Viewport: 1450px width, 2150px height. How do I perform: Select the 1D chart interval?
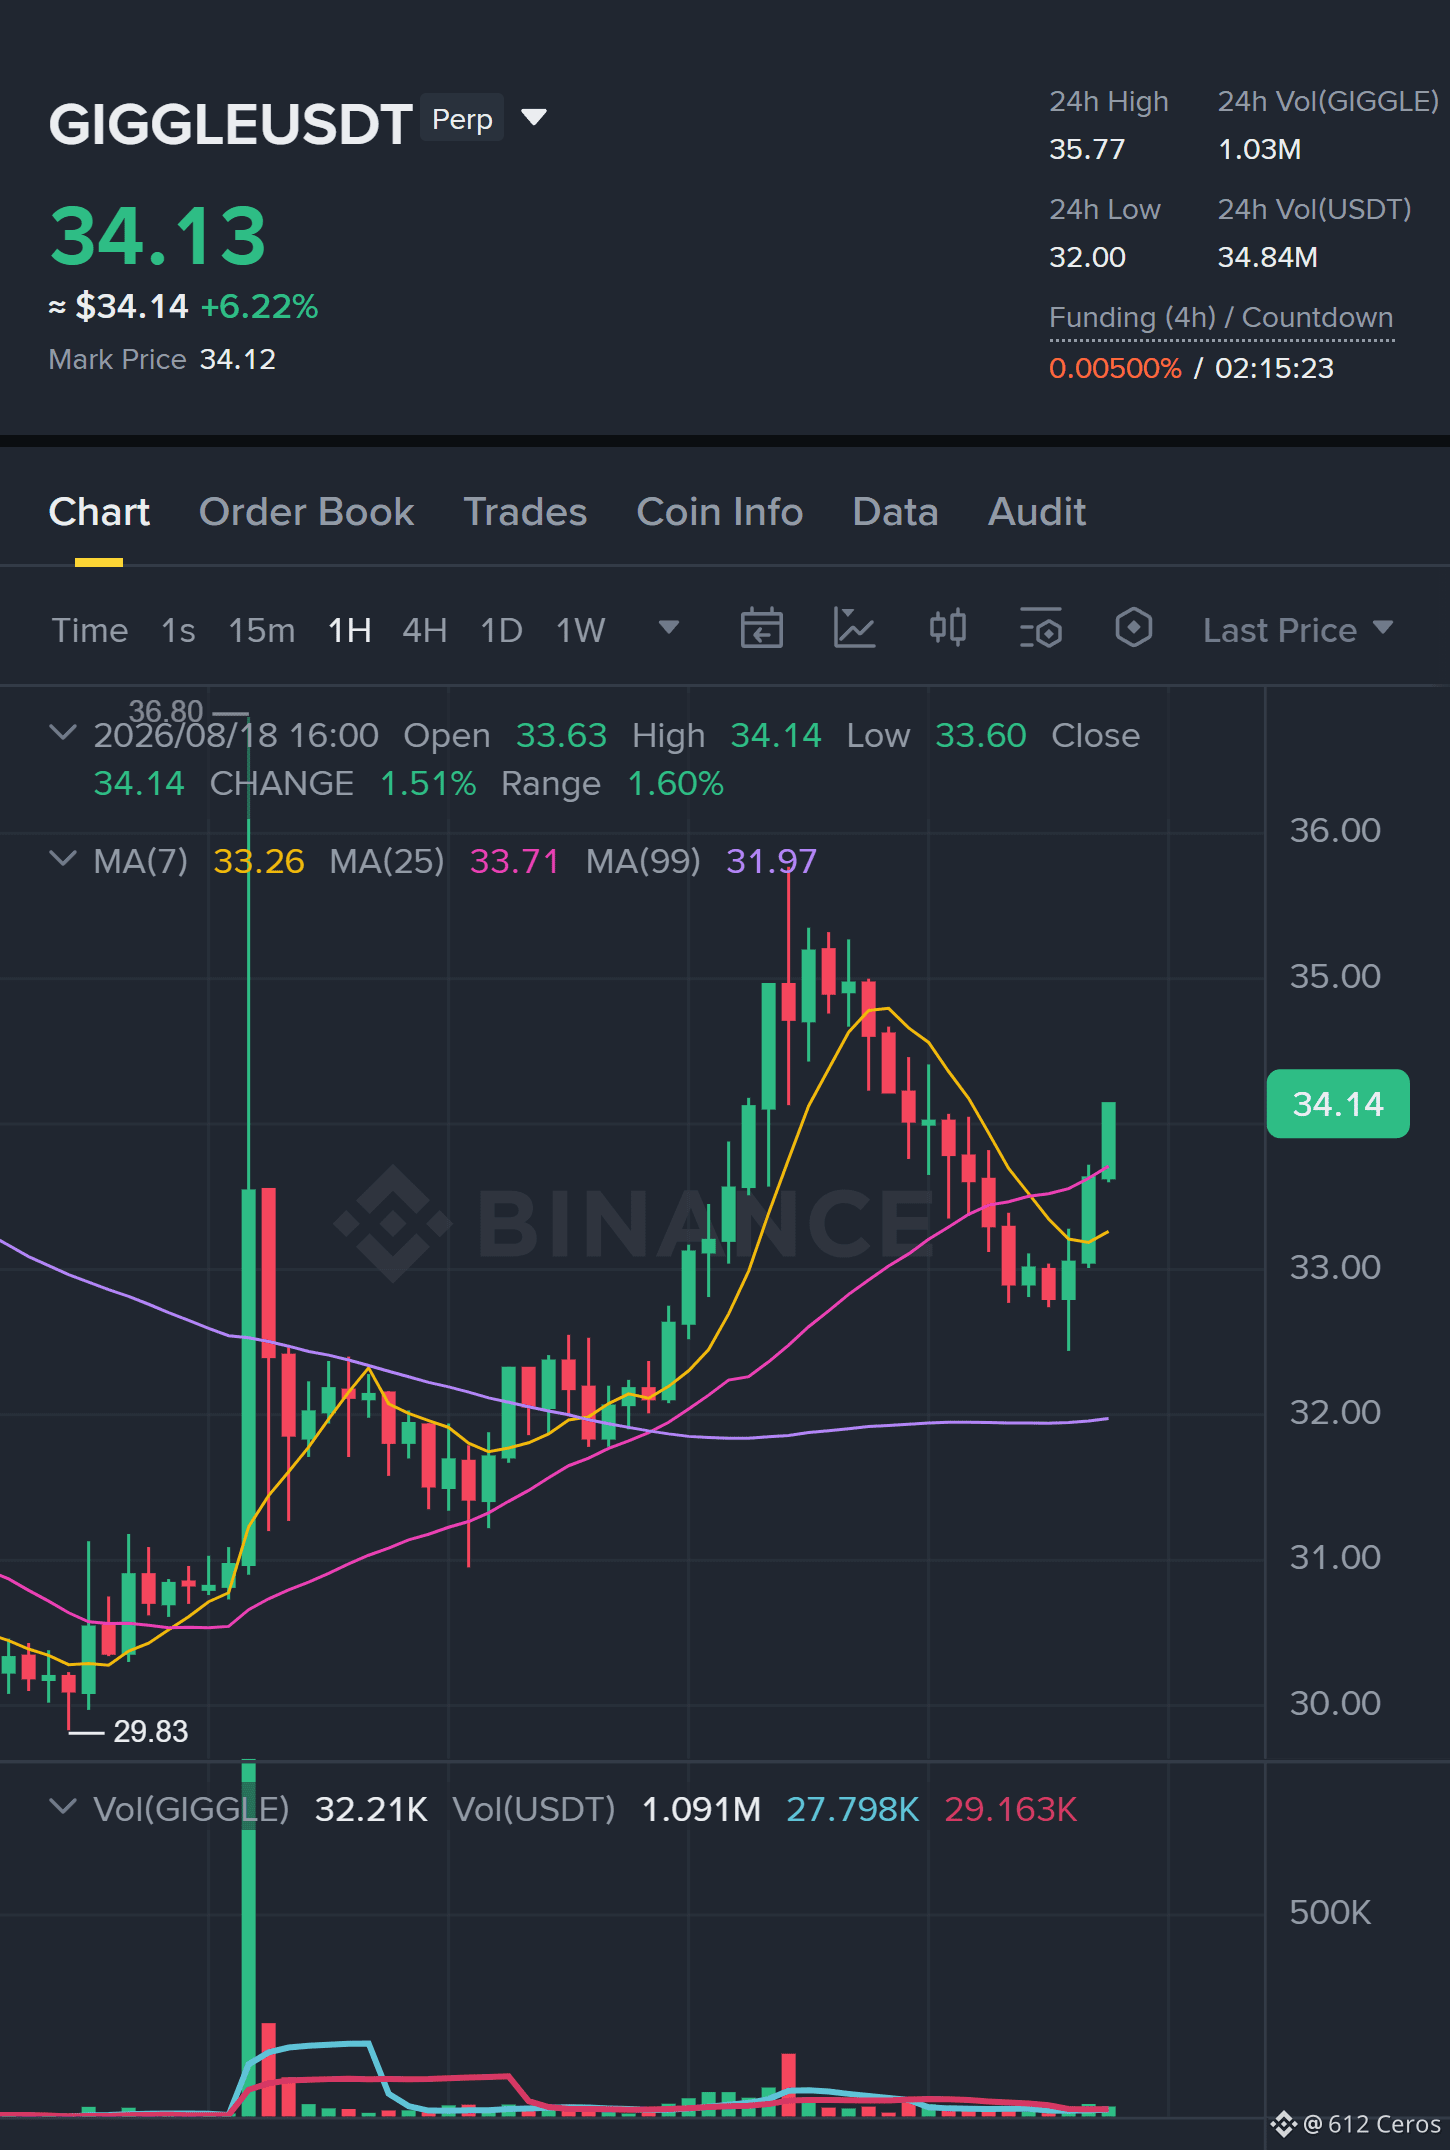point(502,630)
